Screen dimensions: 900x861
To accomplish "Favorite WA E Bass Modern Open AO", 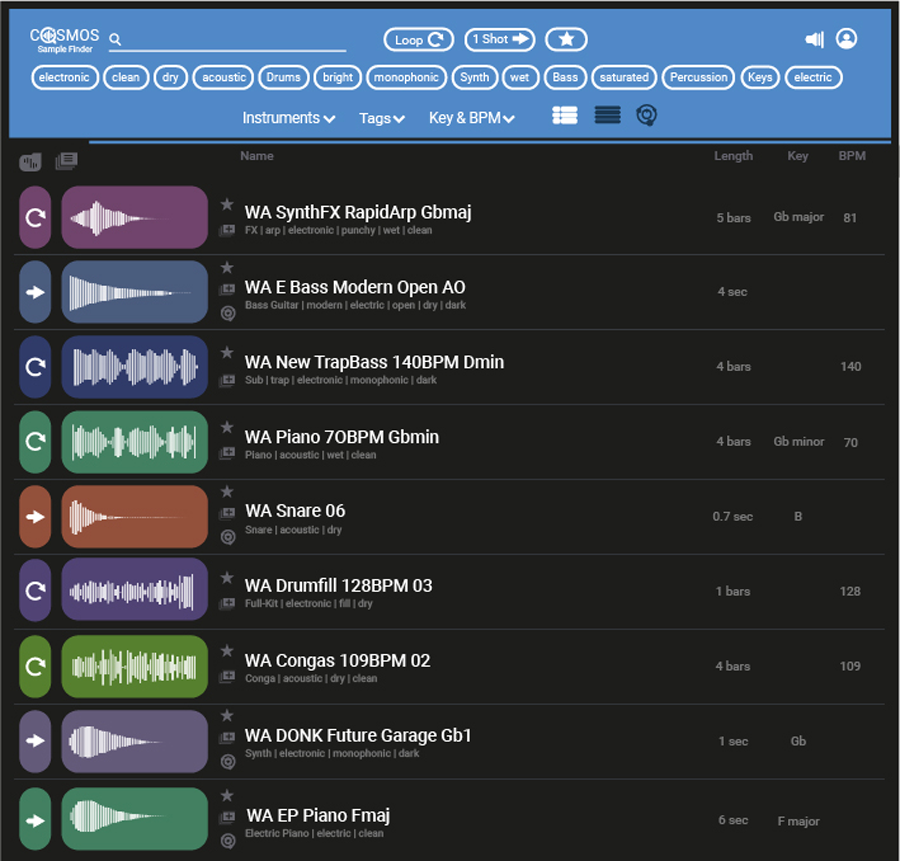I will point(227,267).
